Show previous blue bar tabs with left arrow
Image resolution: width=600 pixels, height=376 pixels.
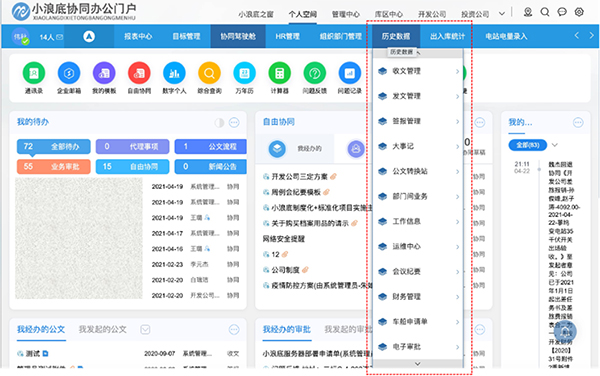pyautogui.click(x=577, y=36)
